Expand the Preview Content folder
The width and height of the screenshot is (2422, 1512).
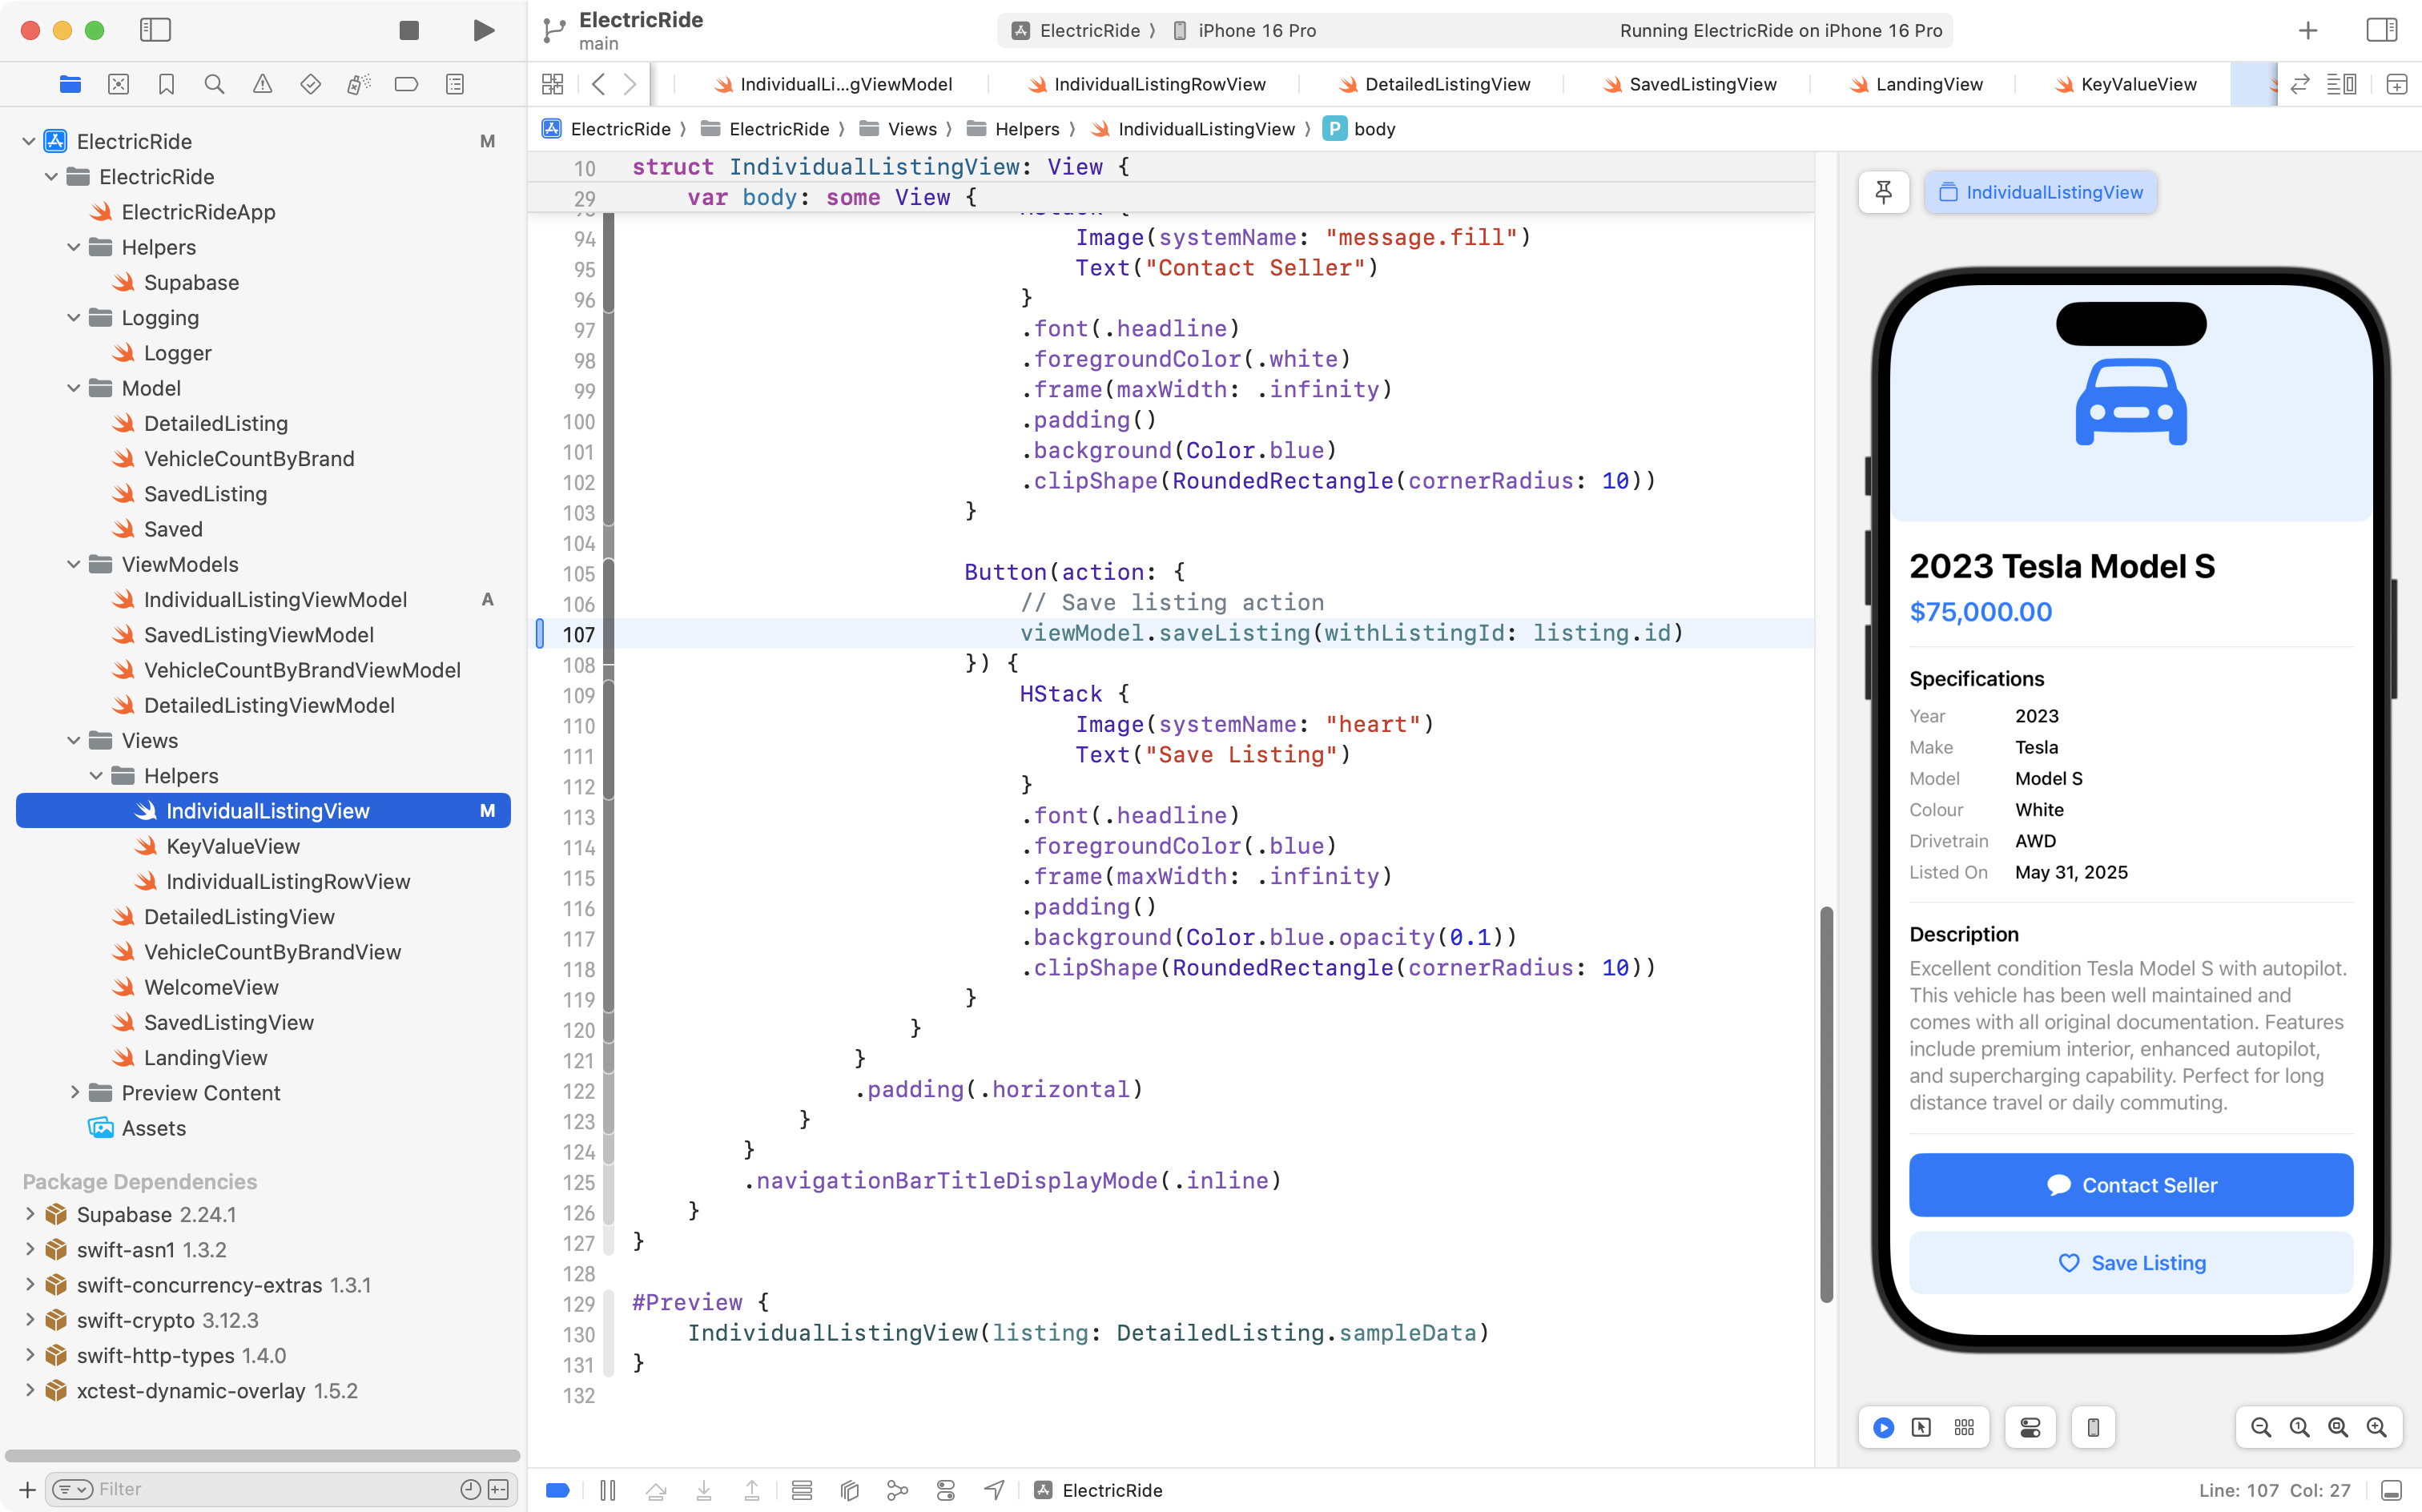(74, 1093)
